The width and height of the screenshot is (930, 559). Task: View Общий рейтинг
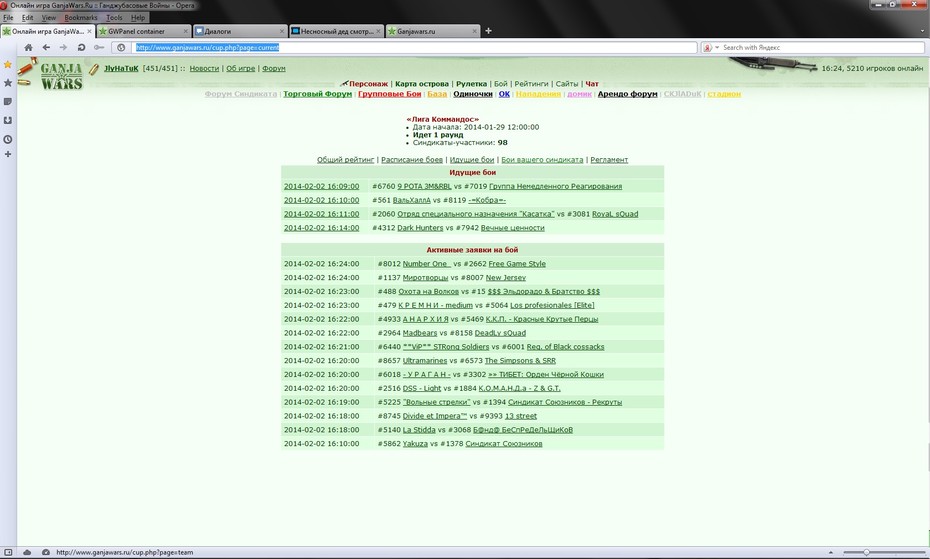pos(345,160)
